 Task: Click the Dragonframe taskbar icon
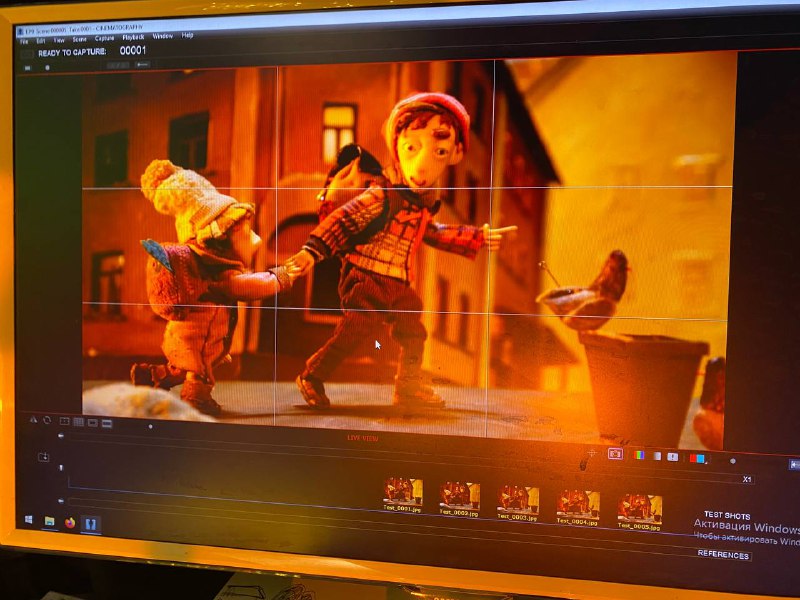point(91,524)
